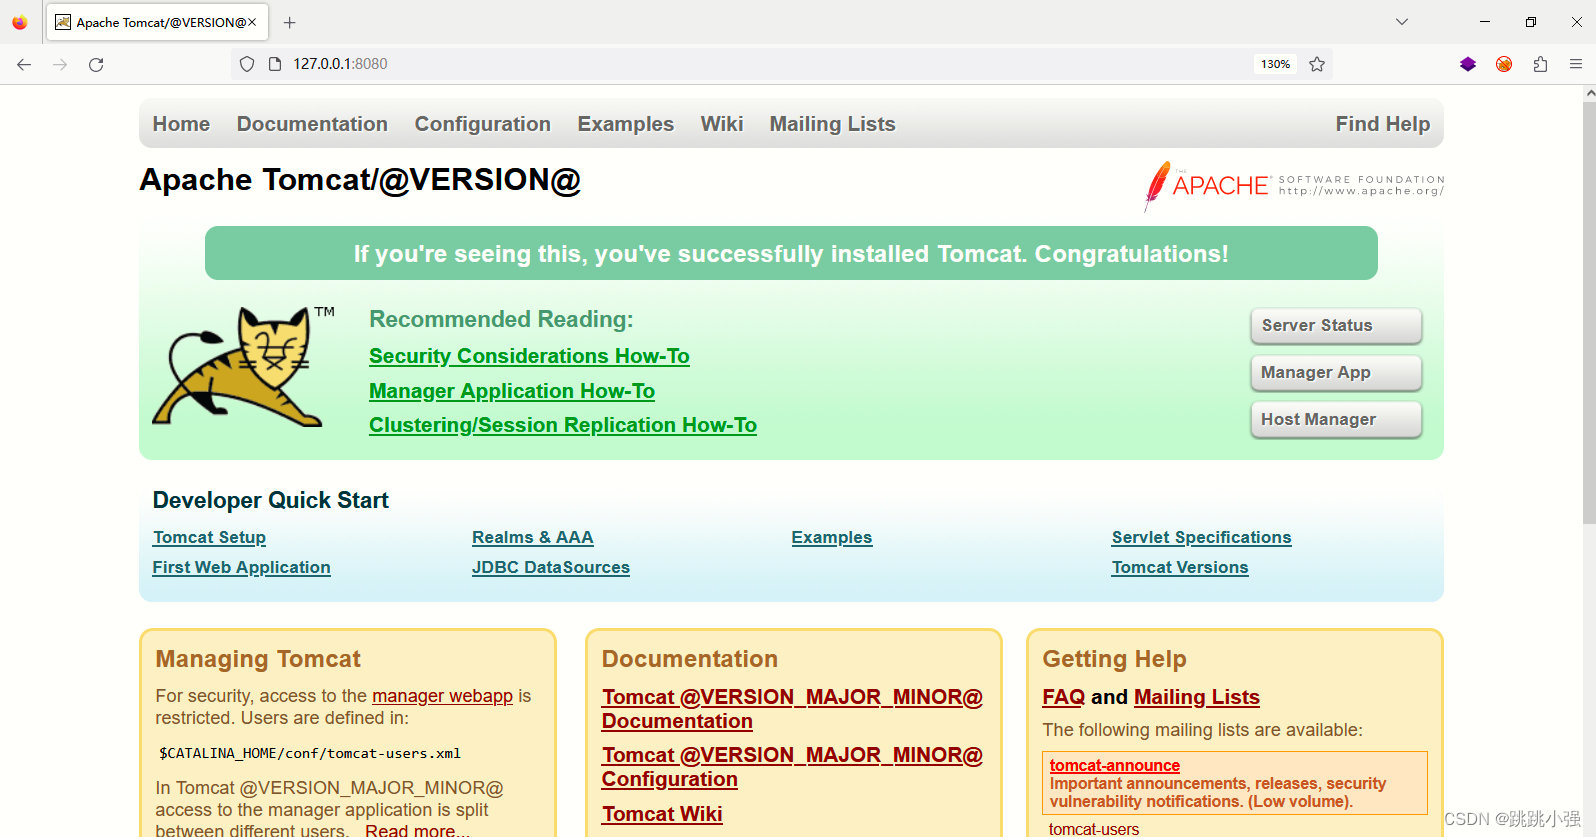Image resolution: width=1596 pixels, height=837 pixels.
Task: Open the shield tracking protection icon
Action: point(247,64)
